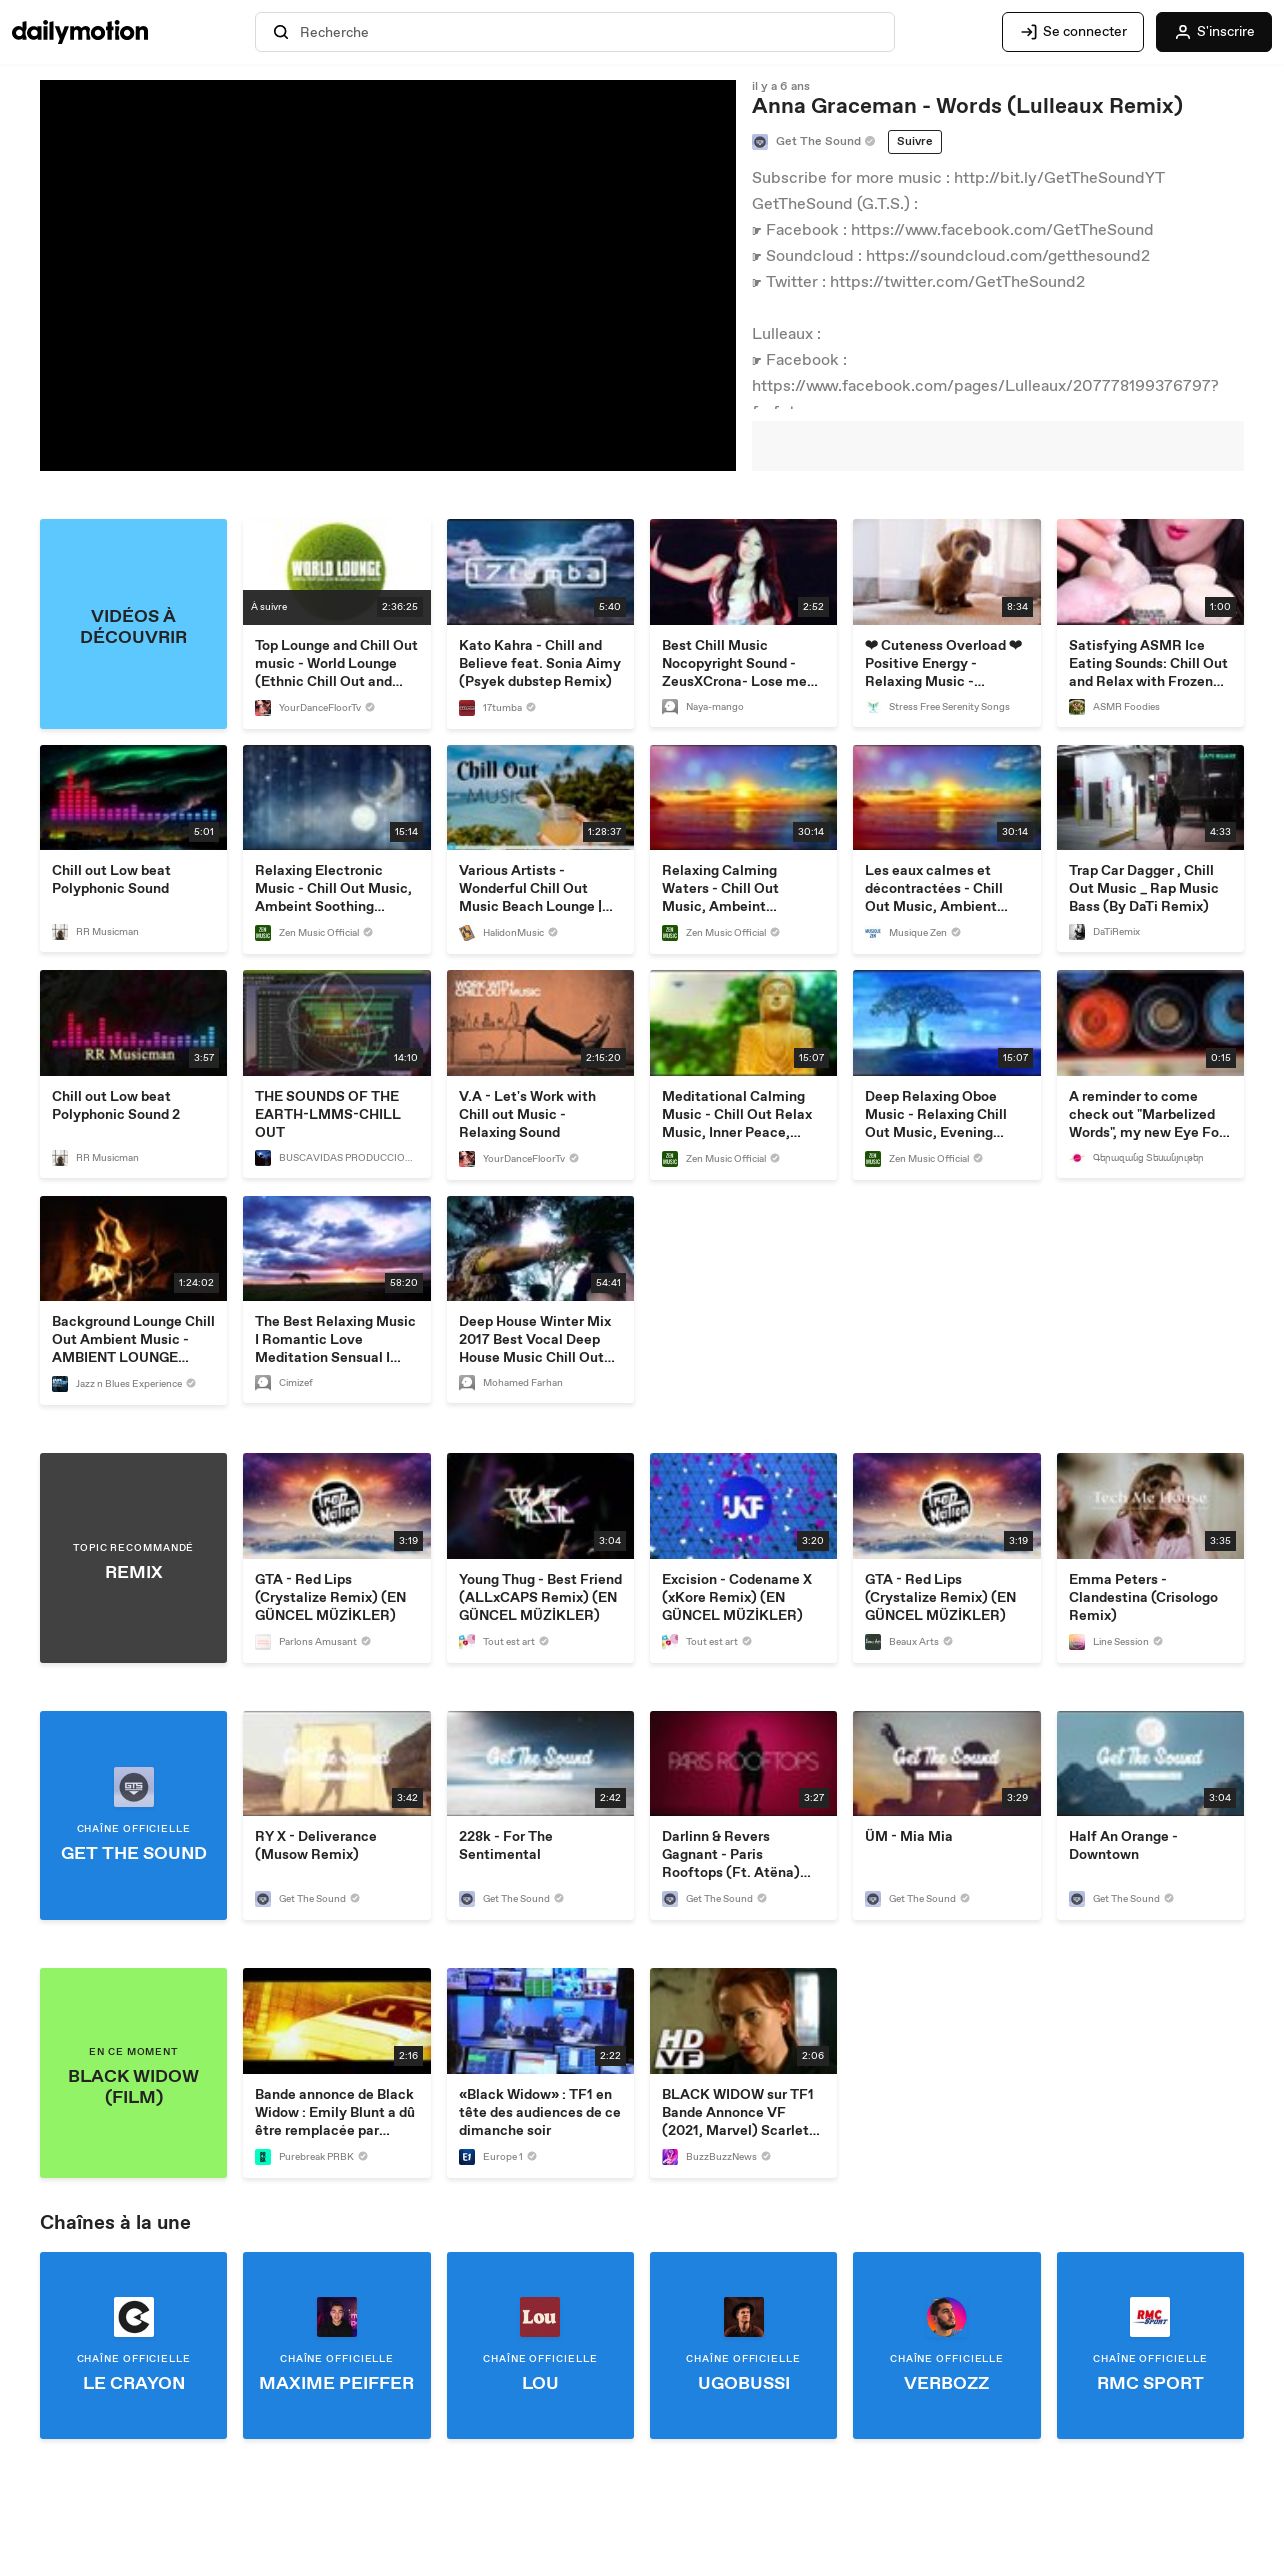This screenshot has height=2568, width=1284.
Task: Open the Paris Rooftops video thumbnail
Action: point(743,1763)
